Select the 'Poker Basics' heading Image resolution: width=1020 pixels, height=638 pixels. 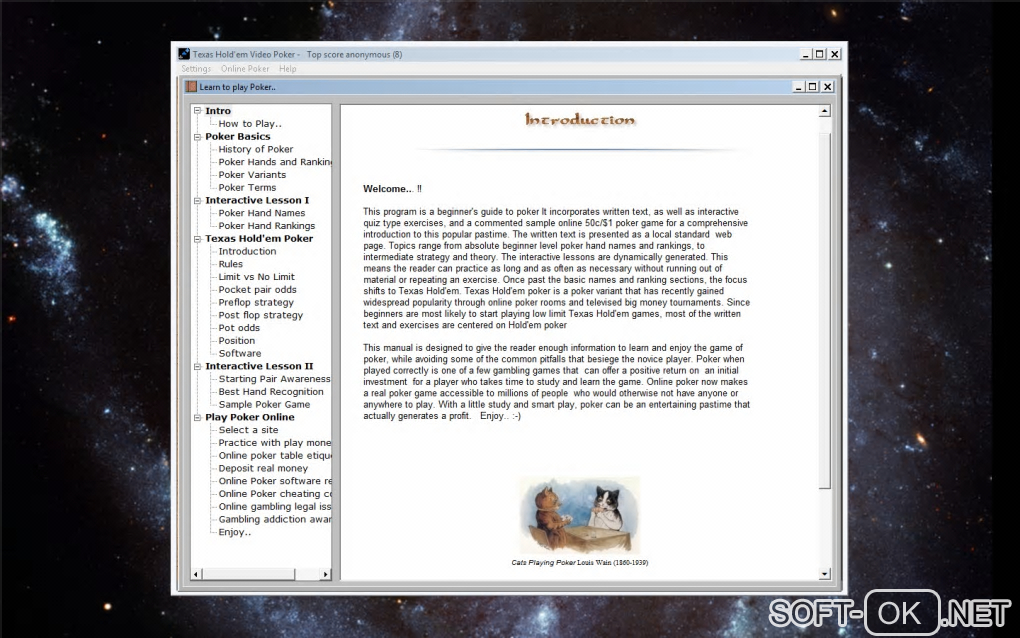click(x=237, y=137)
